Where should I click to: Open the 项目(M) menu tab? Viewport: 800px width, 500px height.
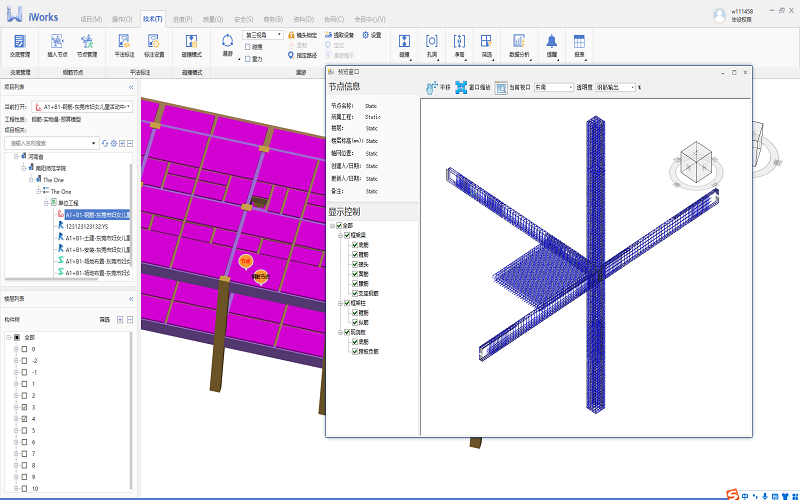[91, 19]
